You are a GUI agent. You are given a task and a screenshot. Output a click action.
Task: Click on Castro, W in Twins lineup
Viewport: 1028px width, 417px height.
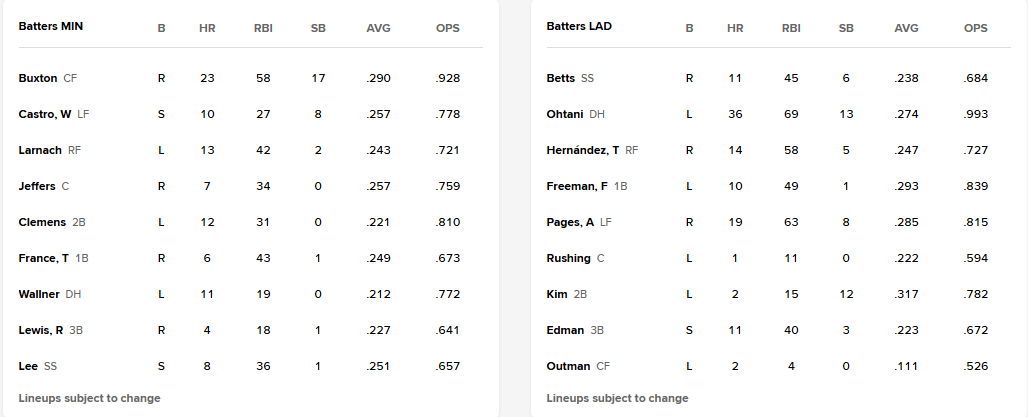tap(45, 114)
